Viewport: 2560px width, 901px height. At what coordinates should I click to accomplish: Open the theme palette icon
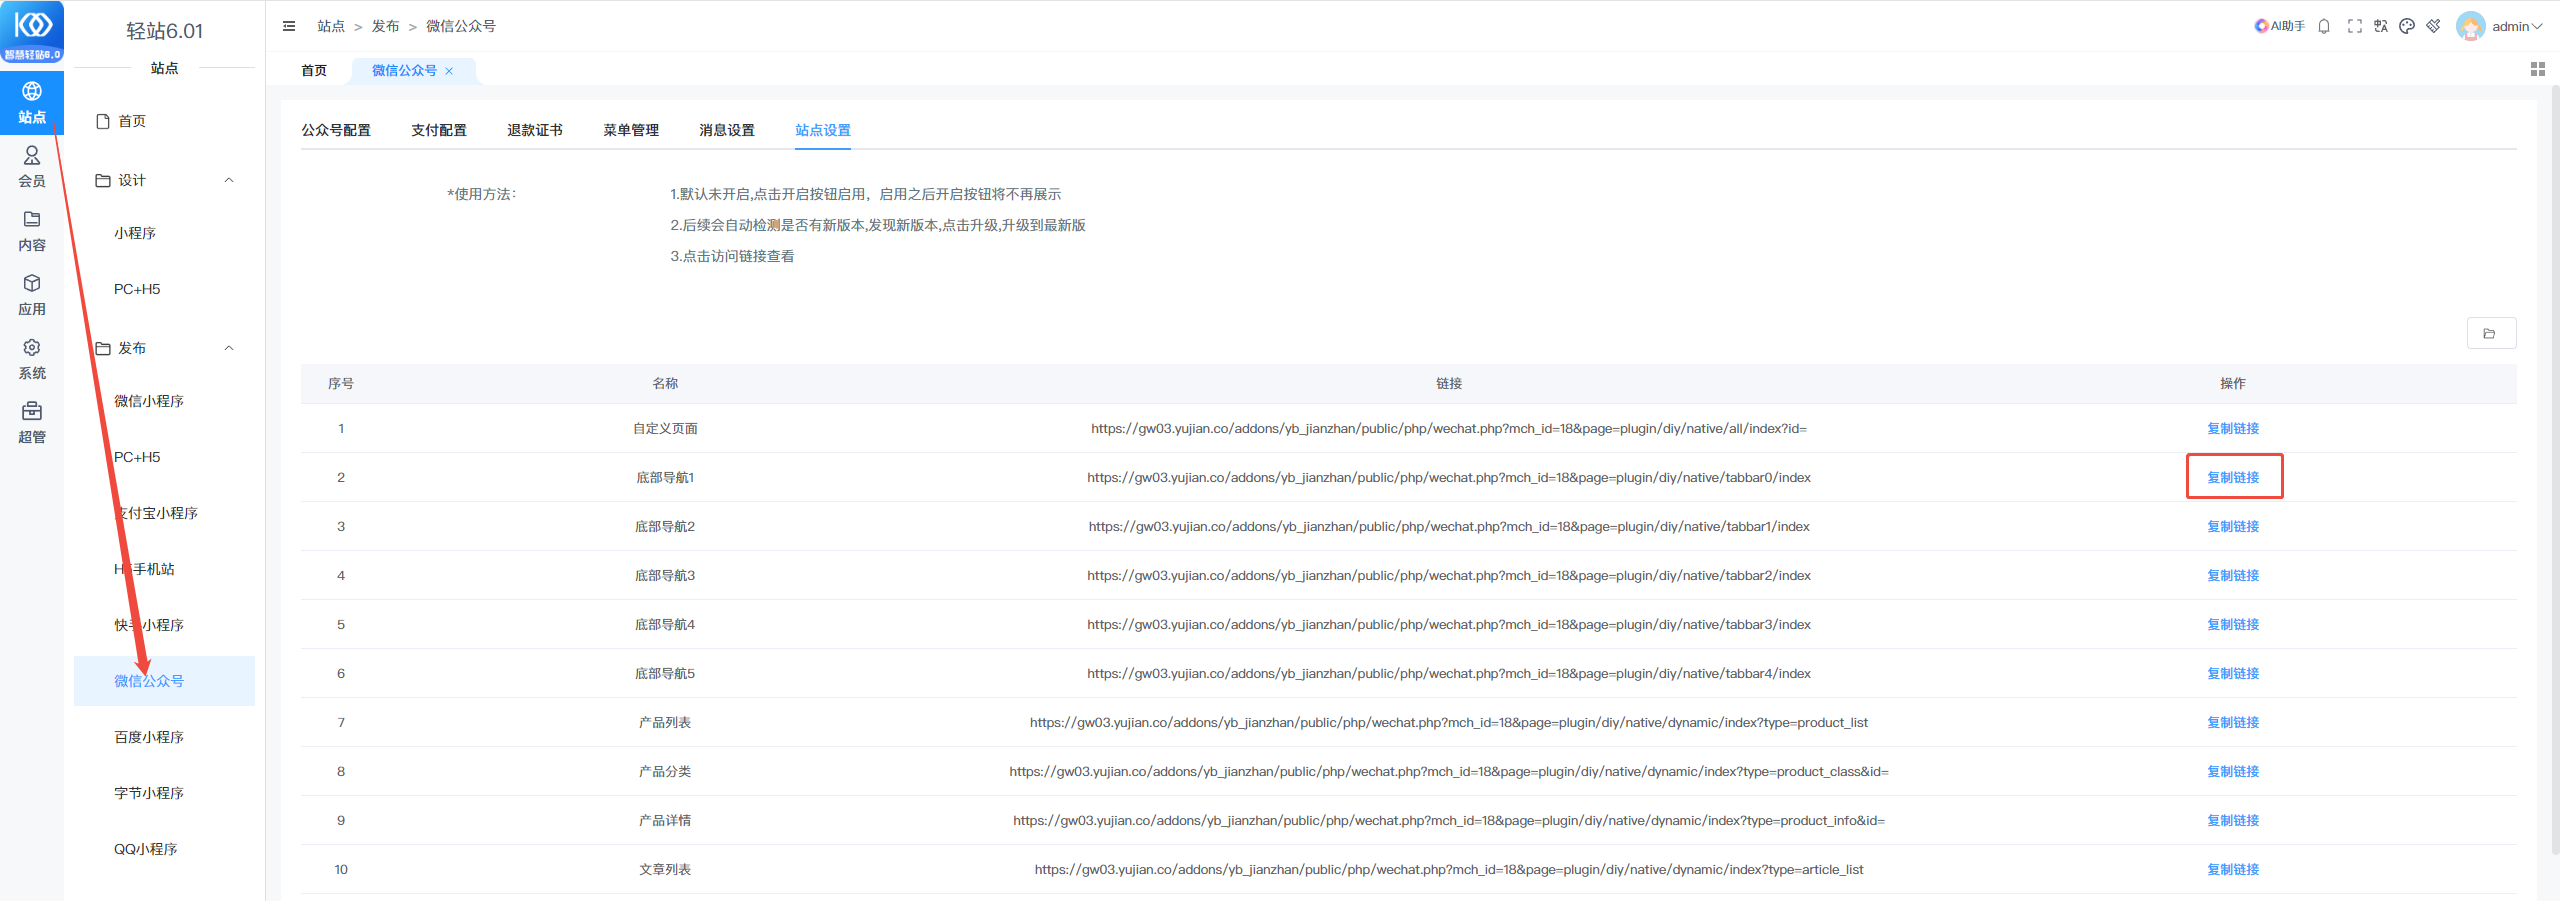tap(2407, 26)
